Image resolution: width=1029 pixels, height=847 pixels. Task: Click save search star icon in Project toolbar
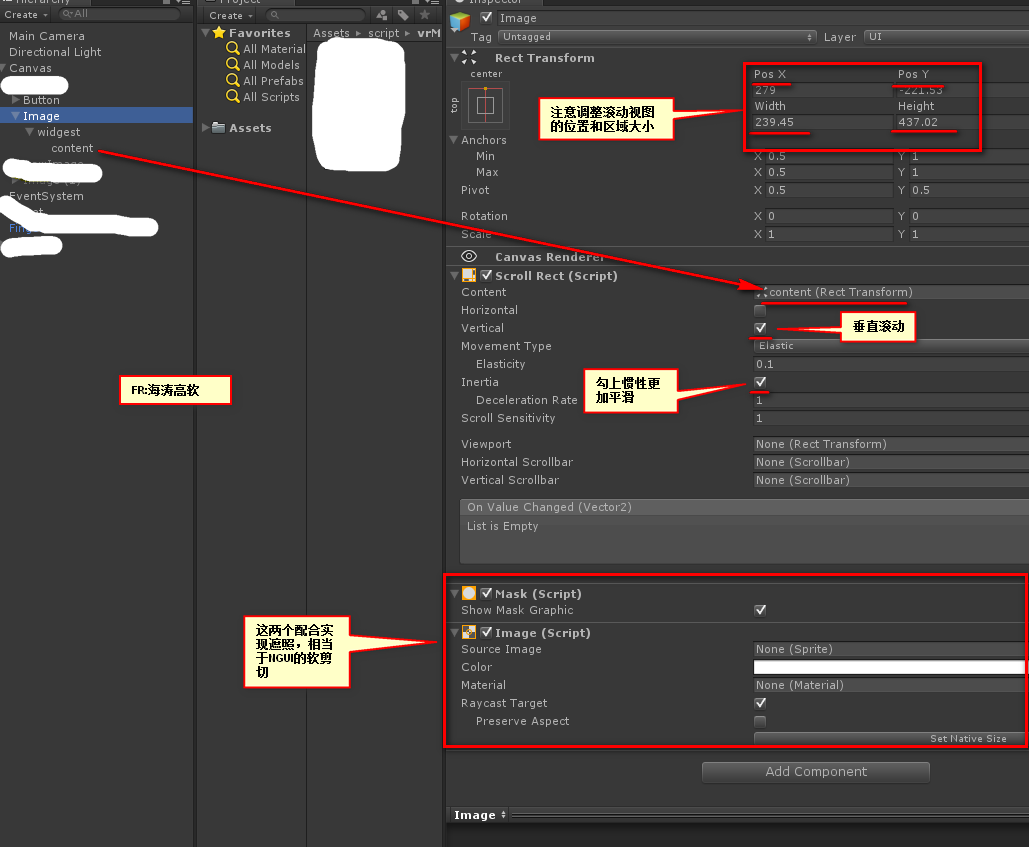point(425,14)
